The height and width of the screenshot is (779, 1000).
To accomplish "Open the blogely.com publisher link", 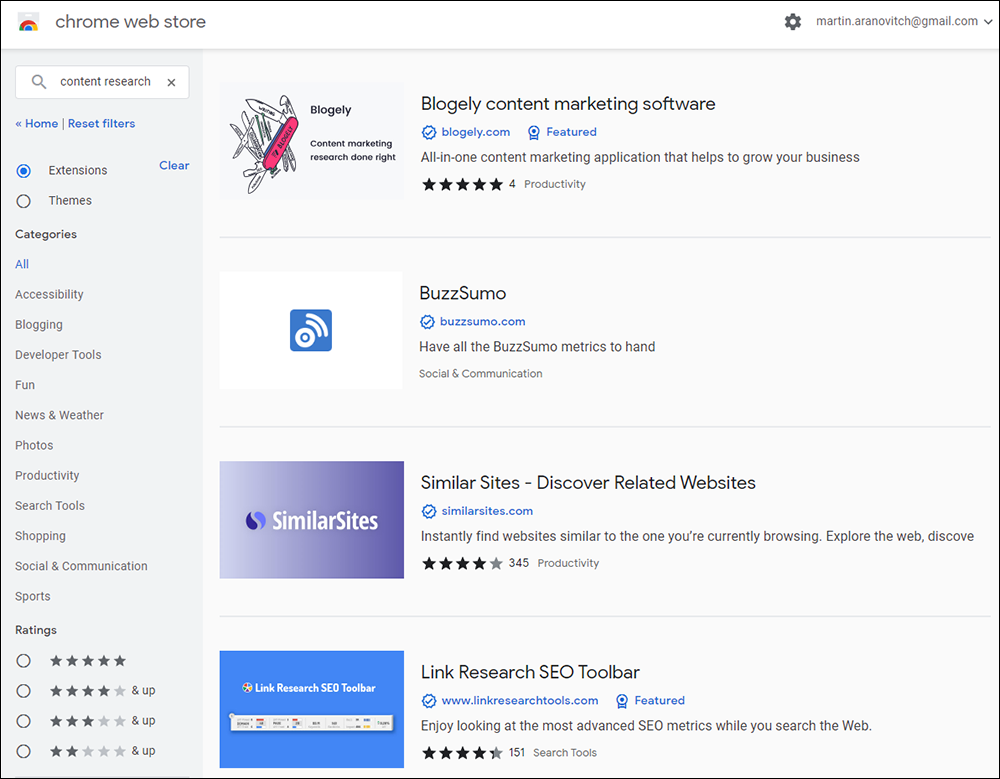I will click(476, 132).
